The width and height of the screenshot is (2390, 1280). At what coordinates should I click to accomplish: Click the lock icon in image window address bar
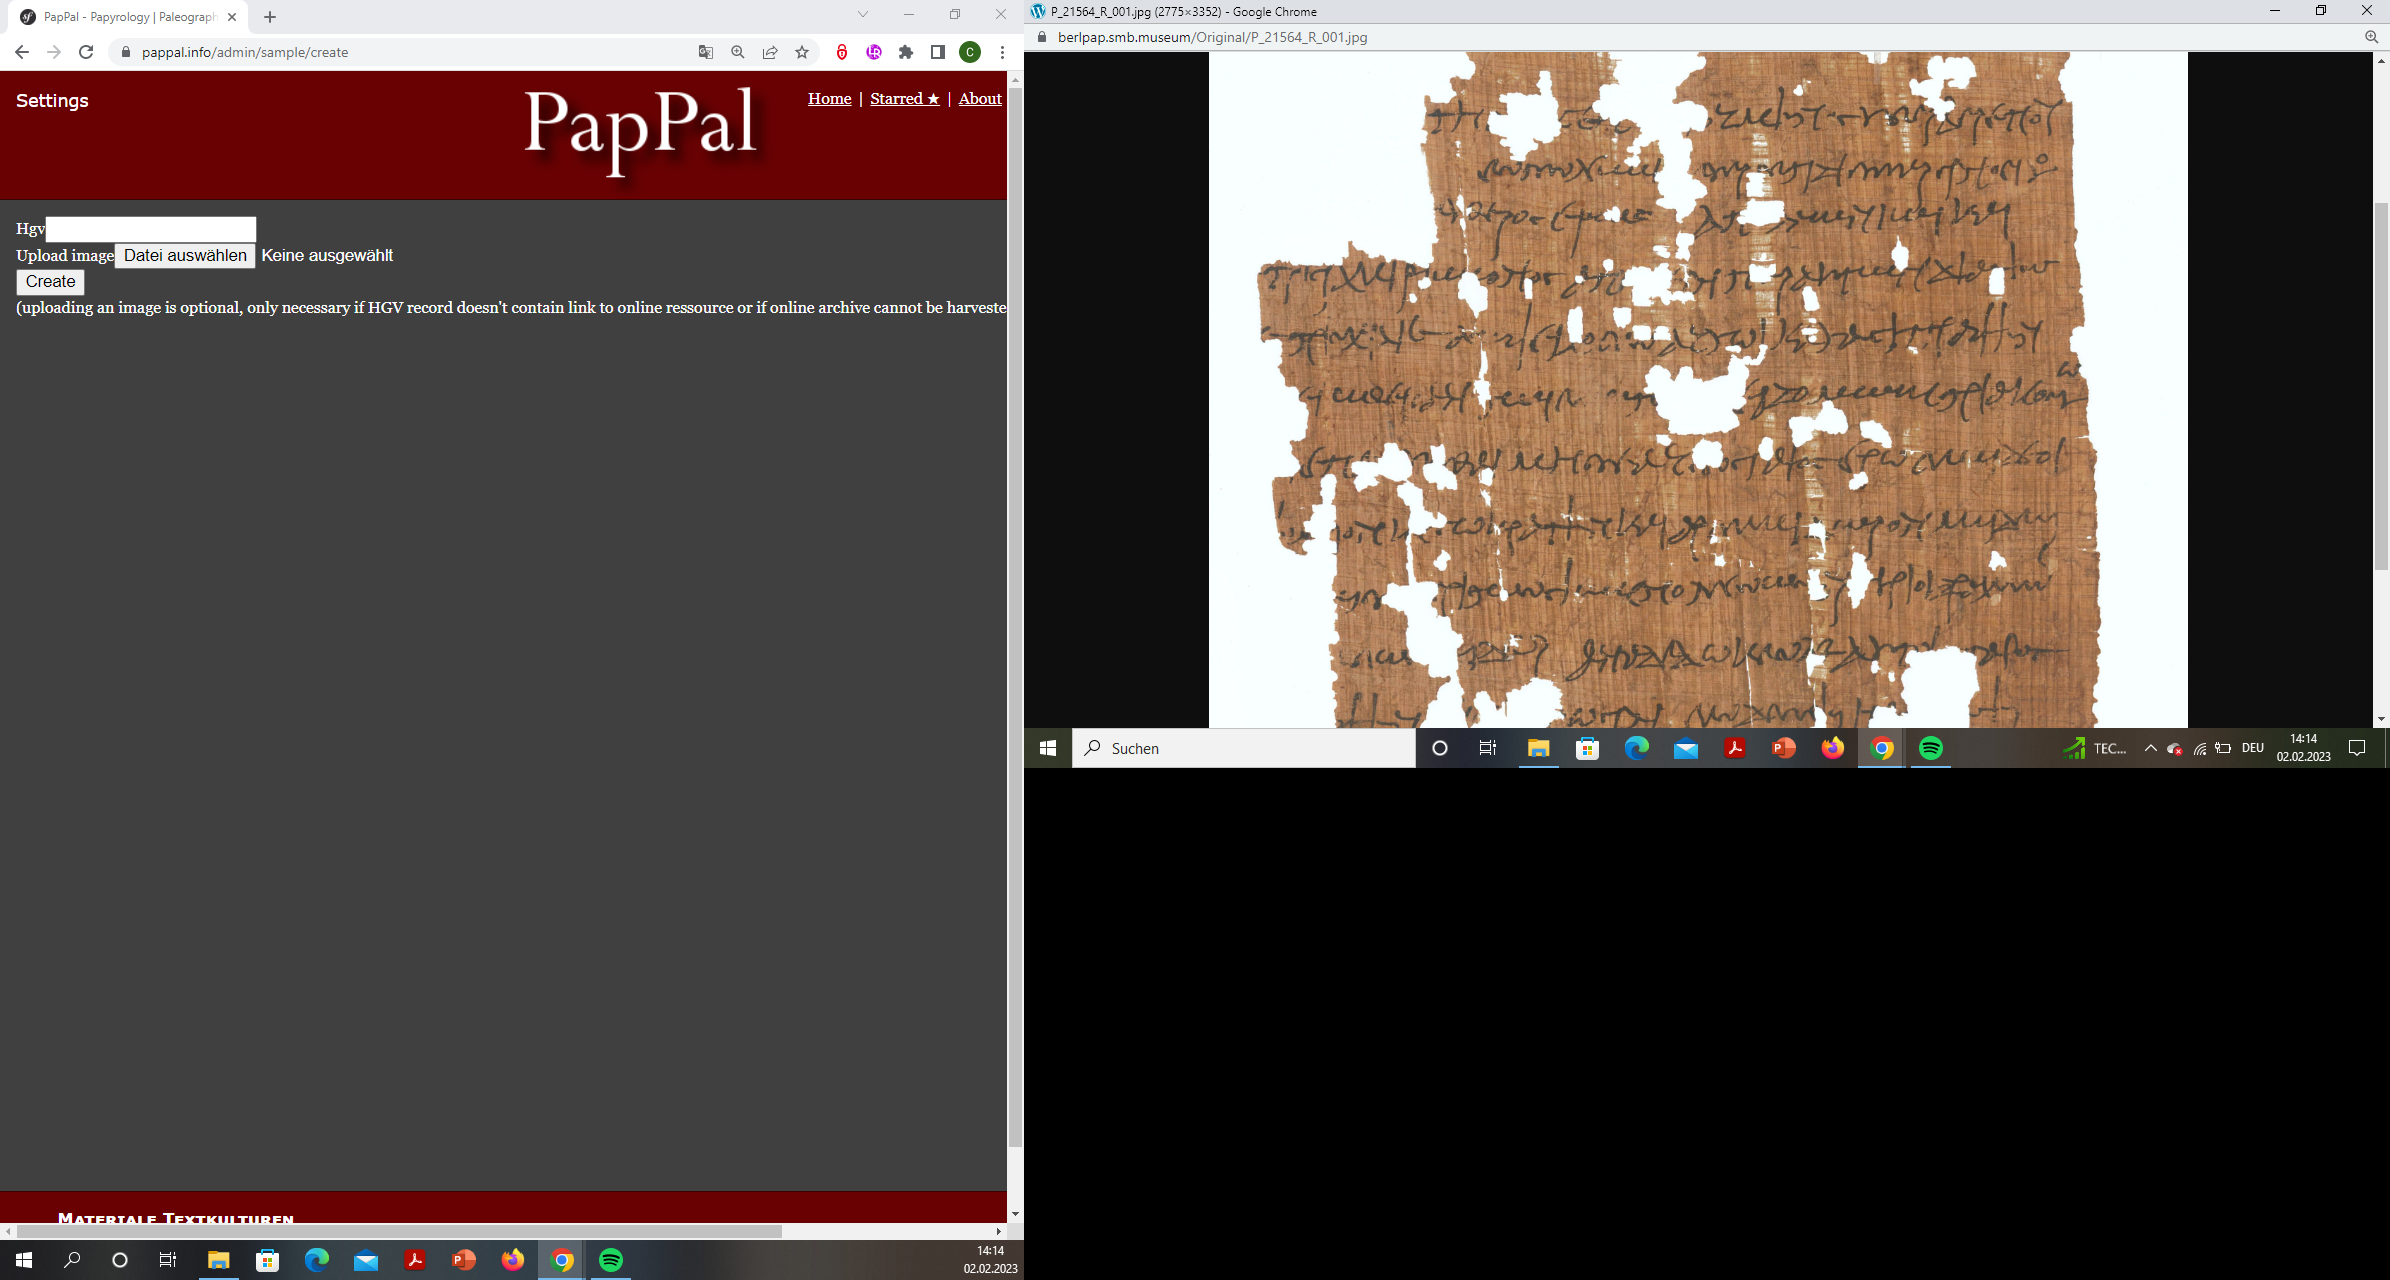tap(1042, 37)
